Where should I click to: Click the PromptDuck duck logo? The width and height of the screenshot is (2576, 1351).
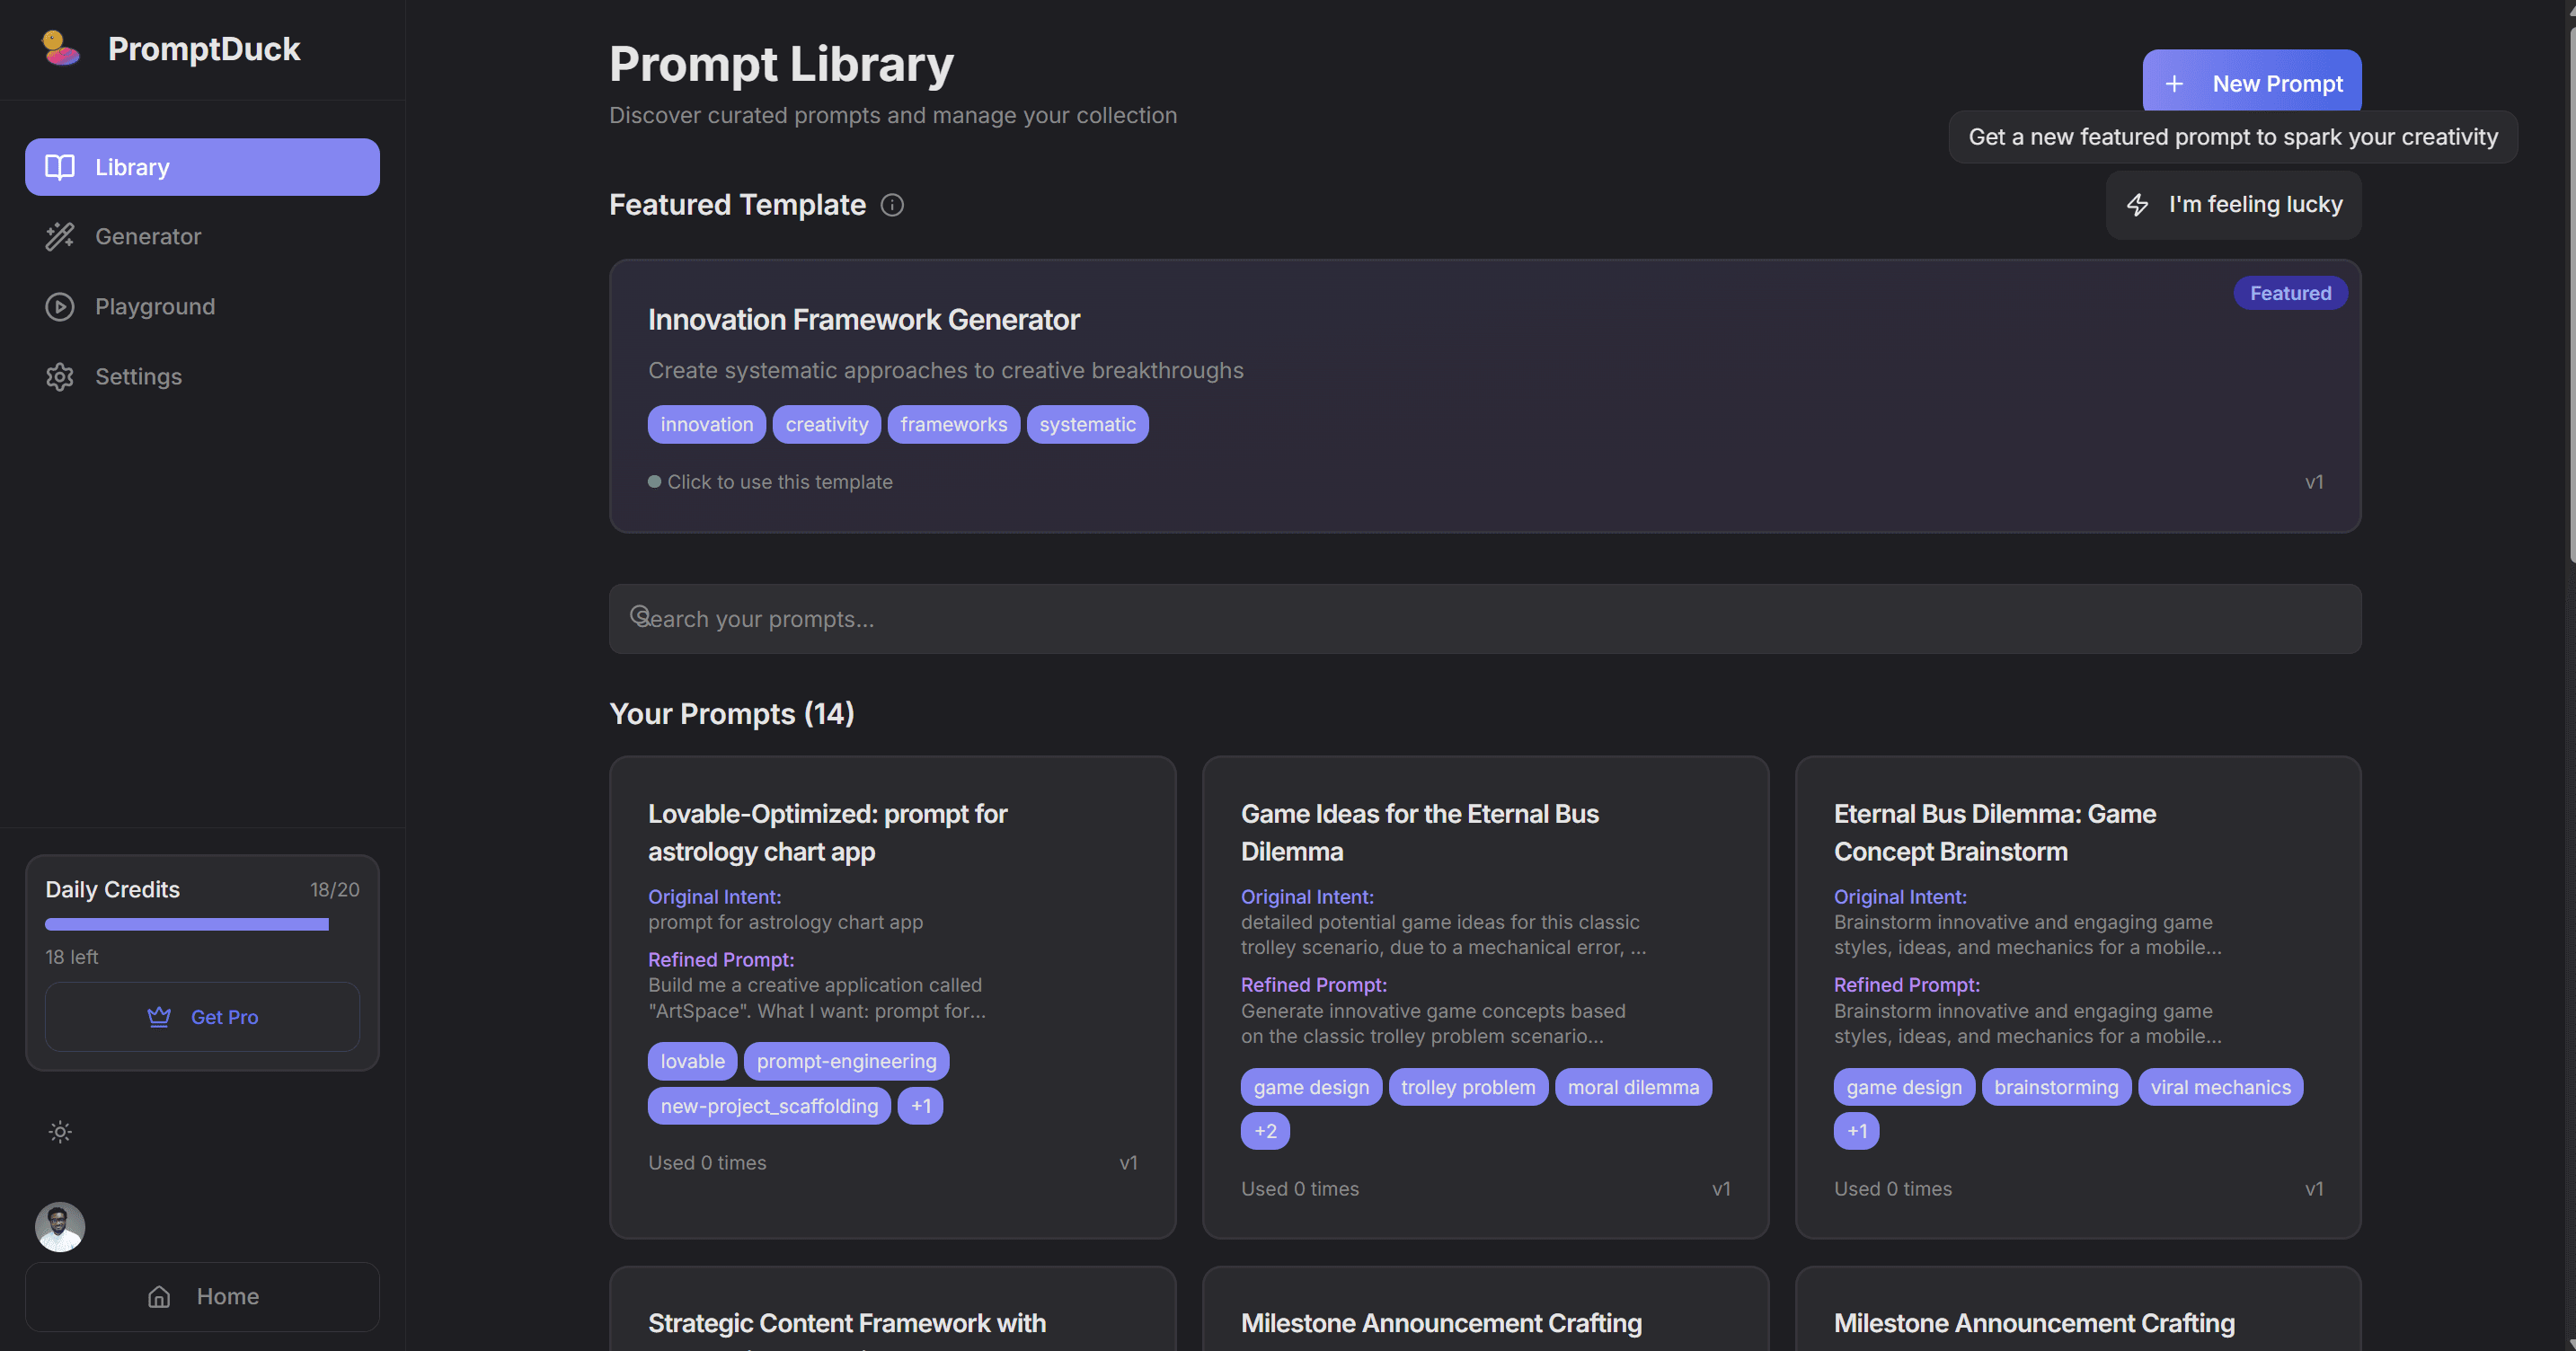60,48
